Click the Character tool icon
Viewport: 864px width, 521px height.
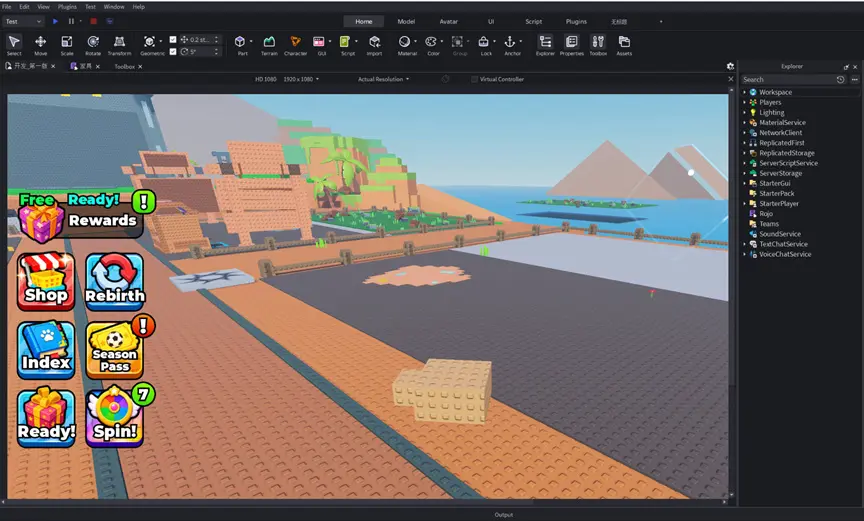295,42
